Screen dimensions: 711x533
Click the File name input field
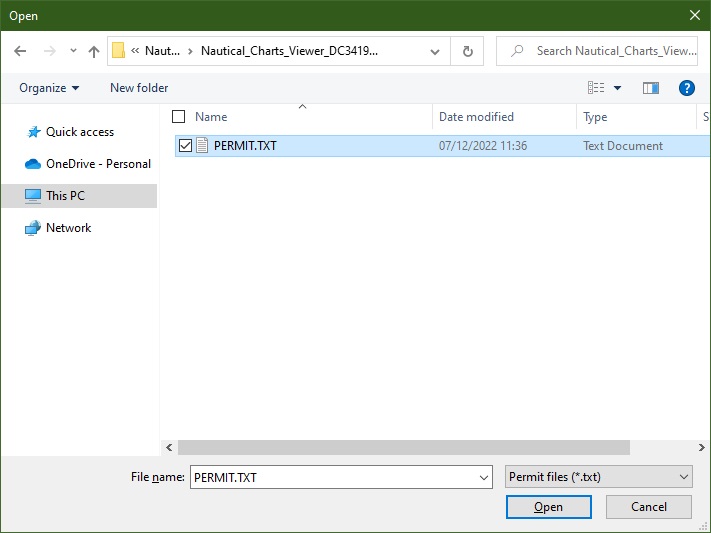tap(341, 477)
